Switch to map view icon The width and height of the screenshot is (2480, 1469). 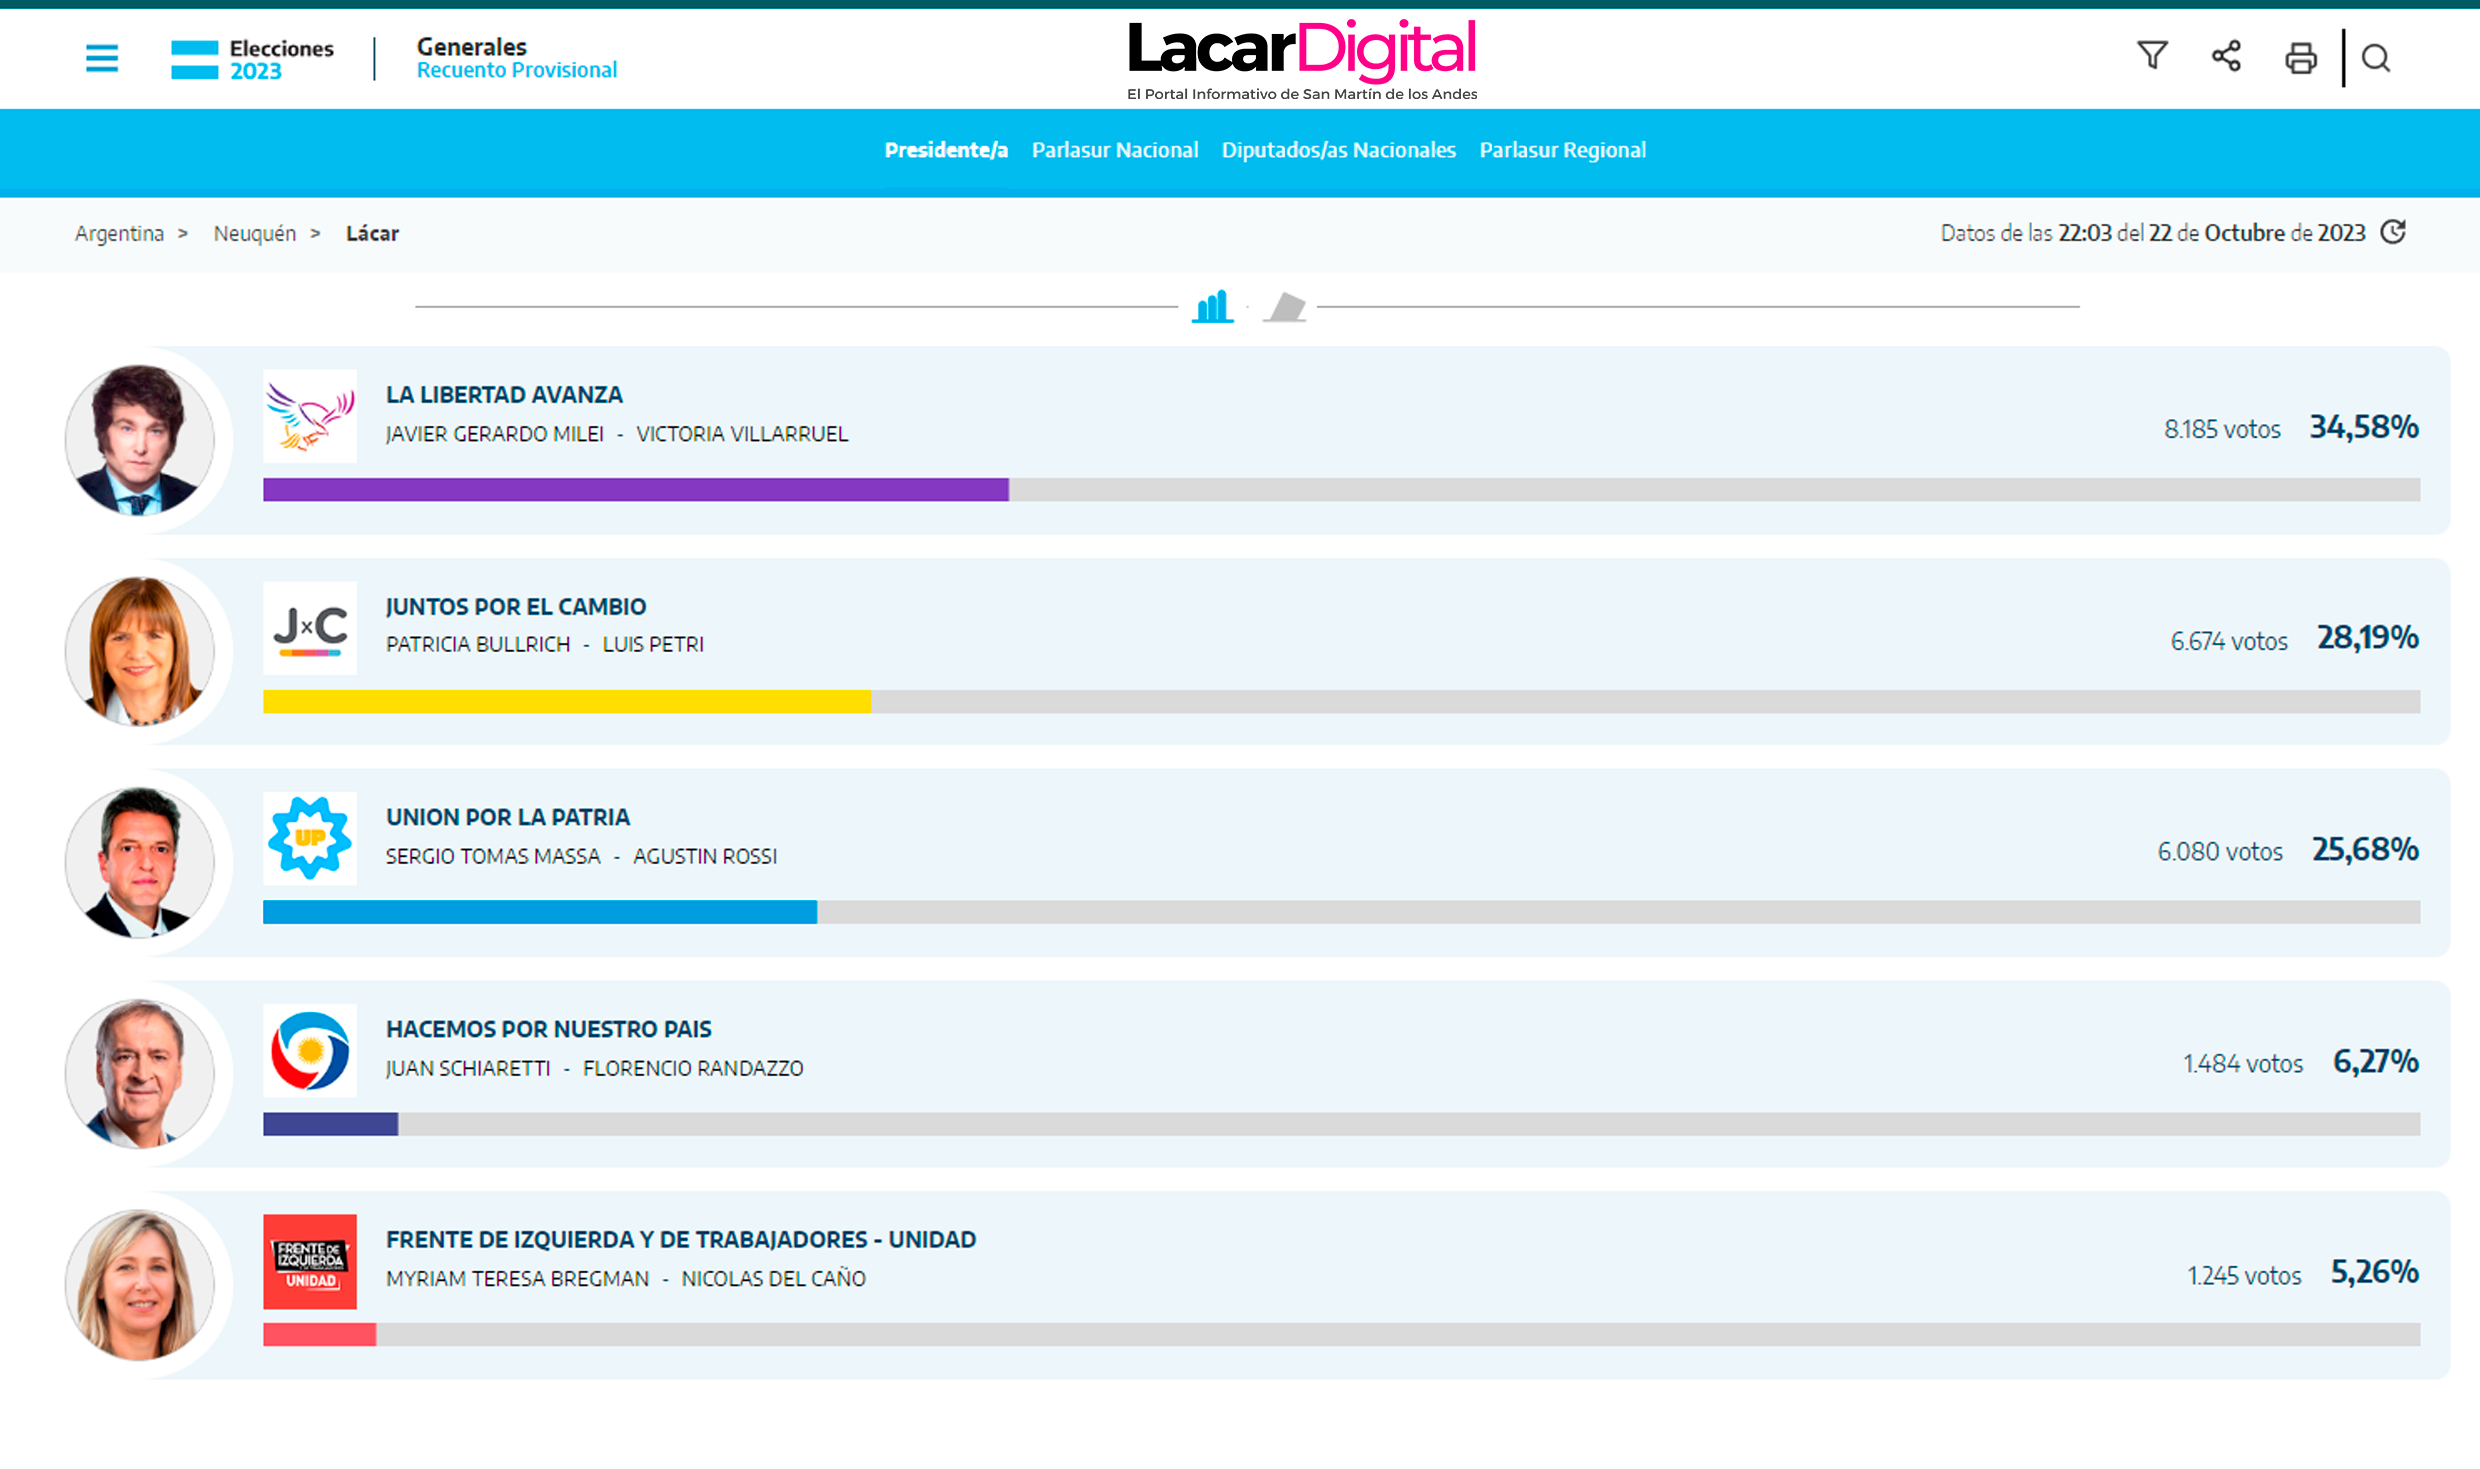click(x=1285, y=307)
